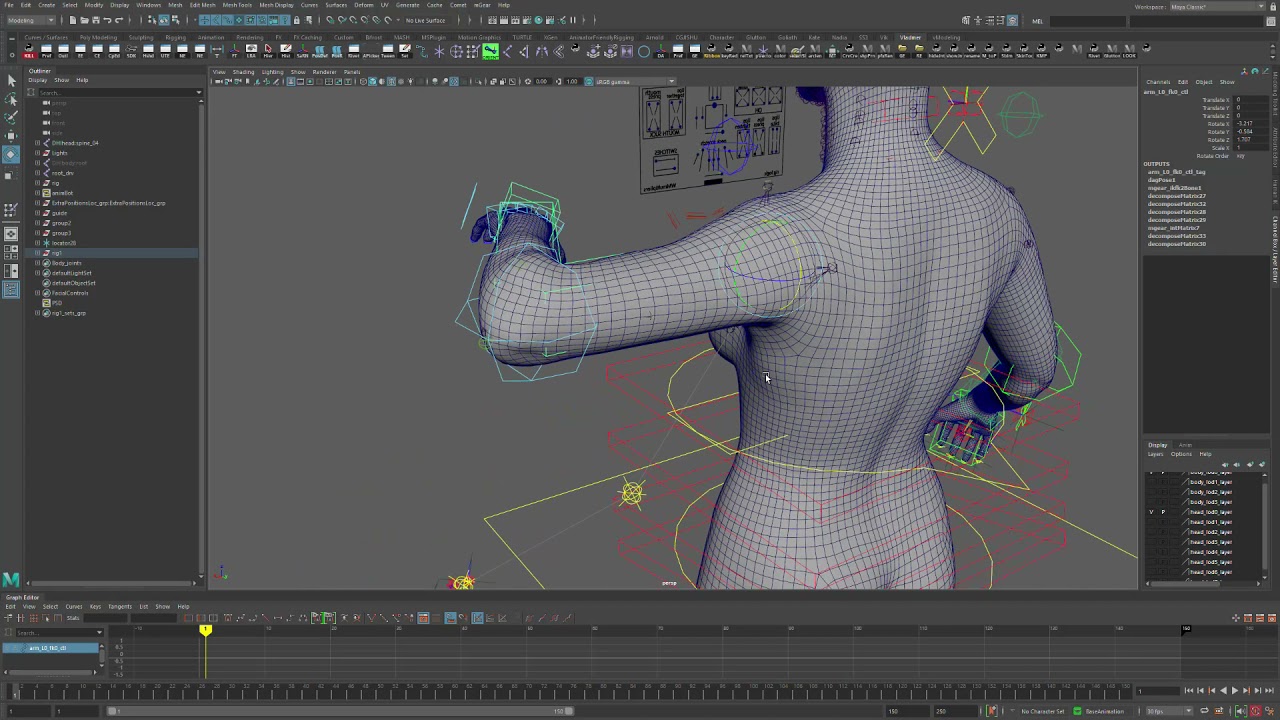Select arm_L0_fk0_ctl in the Graph Editor outliner

[51, 648]
